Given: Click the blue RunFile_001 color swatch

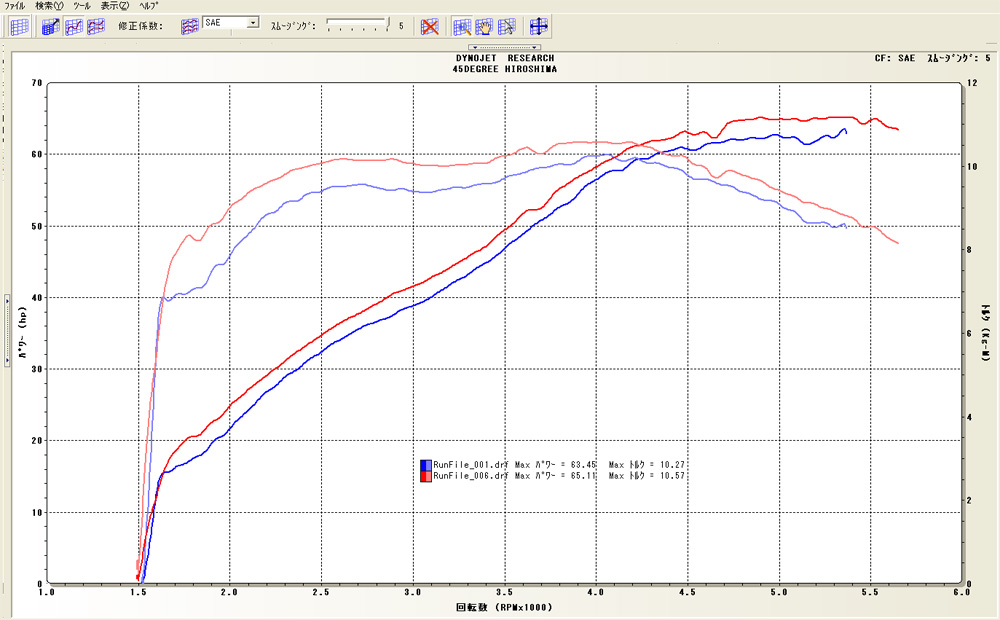Looking at the screenshot, I should click(426, 465).
